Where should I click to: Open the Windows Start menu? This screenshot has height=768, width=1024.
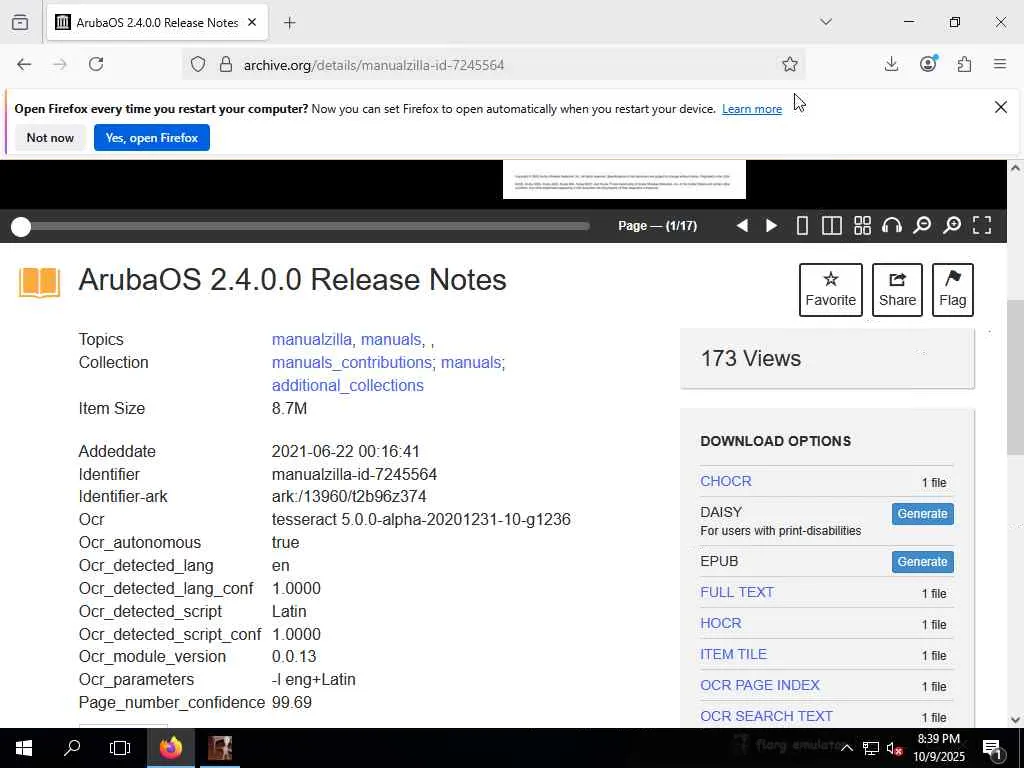pyautogui.click(x=24, y=748)
